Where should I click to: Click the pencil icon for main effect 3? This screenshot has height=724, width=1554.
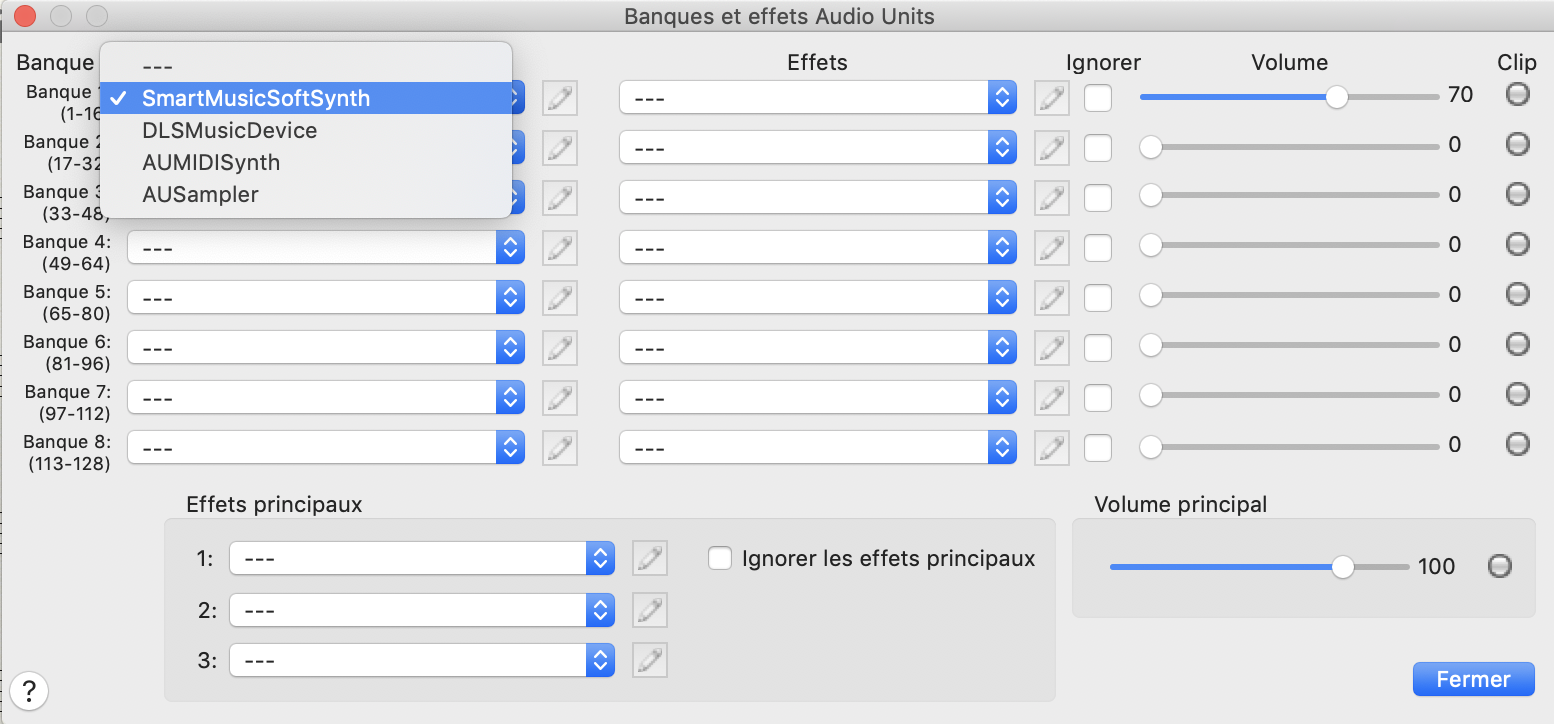(650, 660)
